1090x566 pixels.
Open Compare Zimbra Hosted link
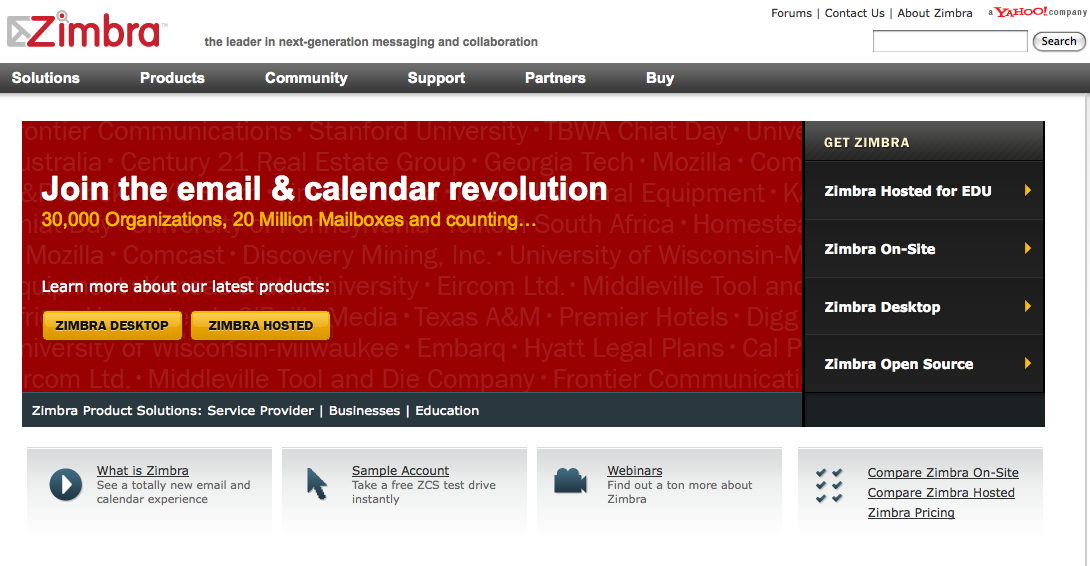click(x=941, y=493)
